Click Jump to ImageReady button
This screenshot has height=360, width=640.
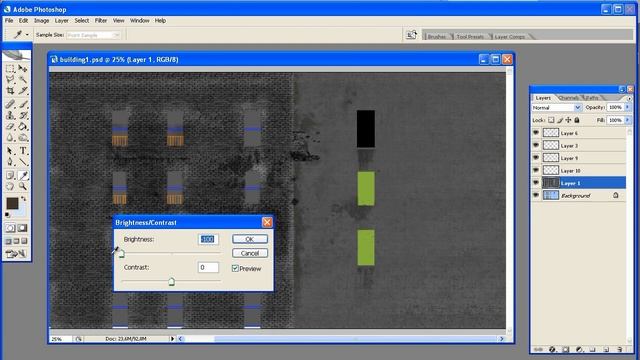16,254
